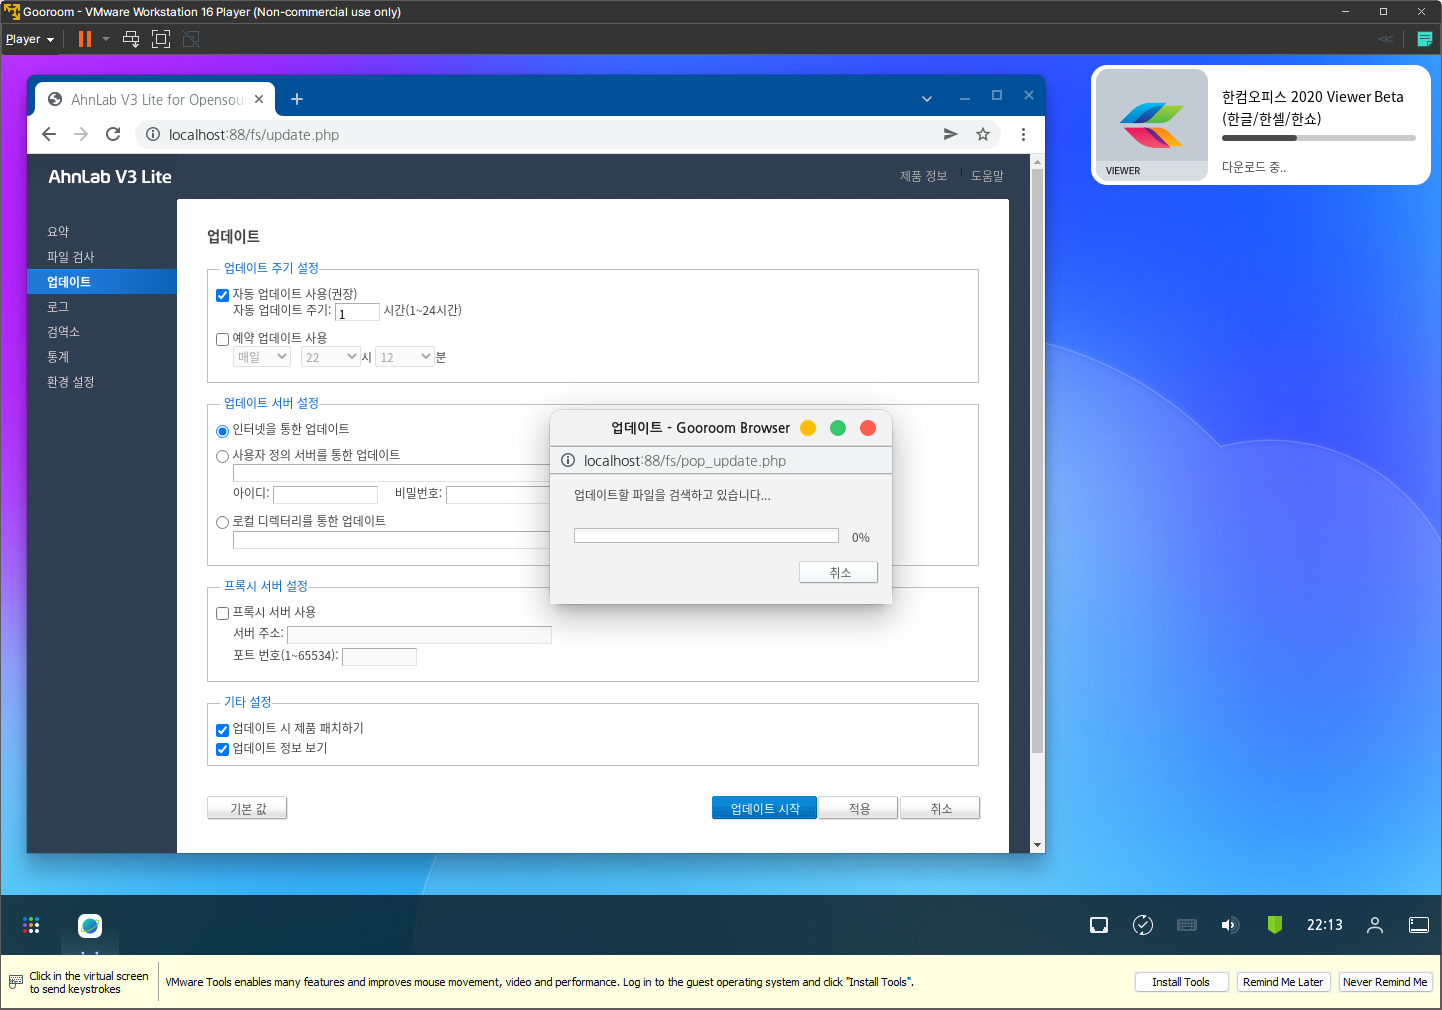Open the app launcher grid at bottom-left
The width and height of the screenshot is (1442, 1010).
(x=31, y=925)
